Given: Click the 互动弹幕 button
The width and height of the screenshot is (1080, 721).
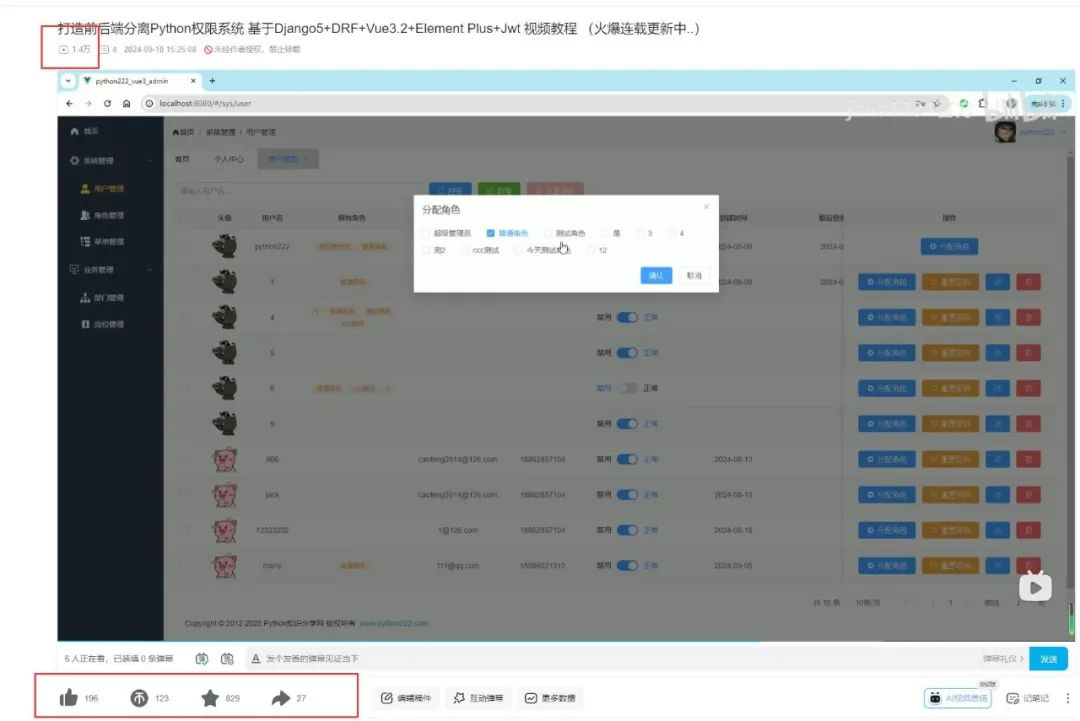Looking at the screenshot, I should [478, 698].
